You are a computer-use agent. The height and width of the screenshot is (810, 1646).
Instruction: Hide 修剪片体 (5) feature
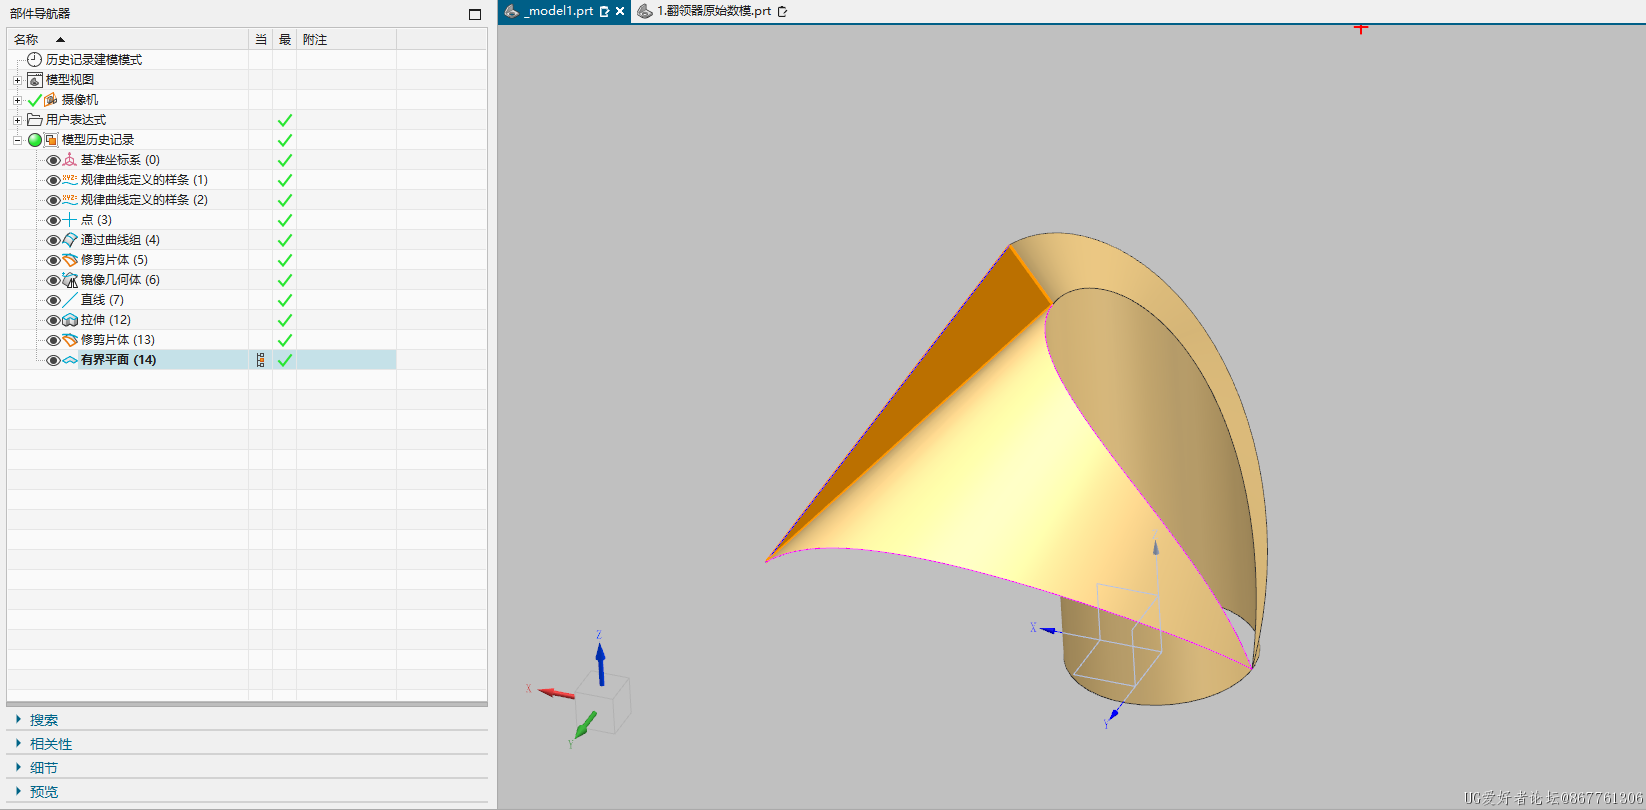(x=53, y=260)
